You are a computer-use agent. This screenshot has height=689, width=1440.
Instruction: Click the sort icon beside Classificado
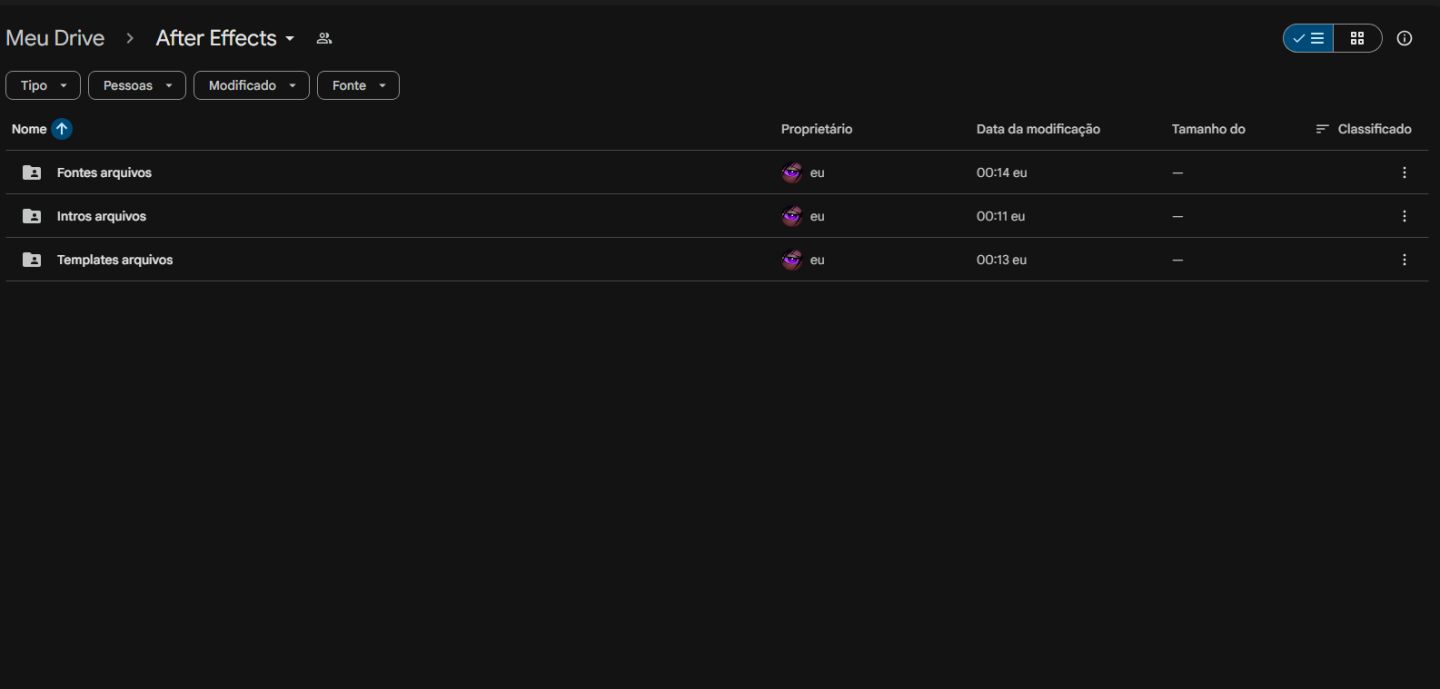click(x=1322, y=129)
